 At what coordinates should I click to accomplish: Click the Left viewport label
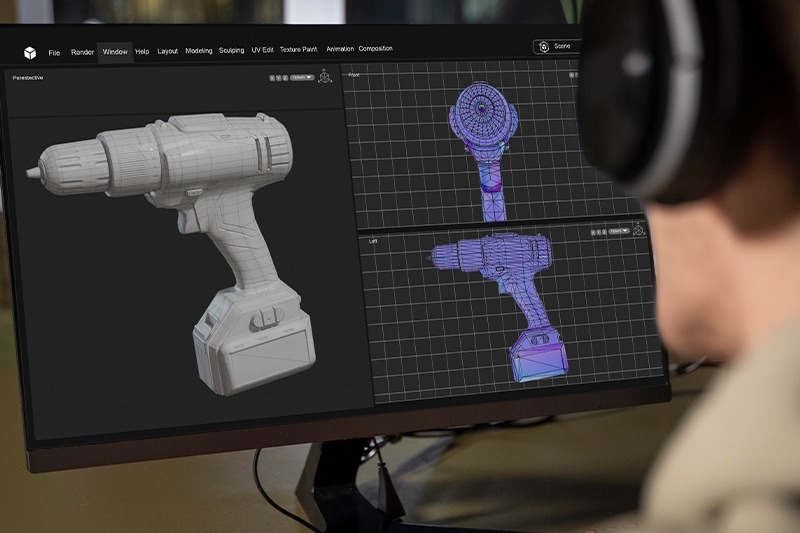click(x=372, y=241)
